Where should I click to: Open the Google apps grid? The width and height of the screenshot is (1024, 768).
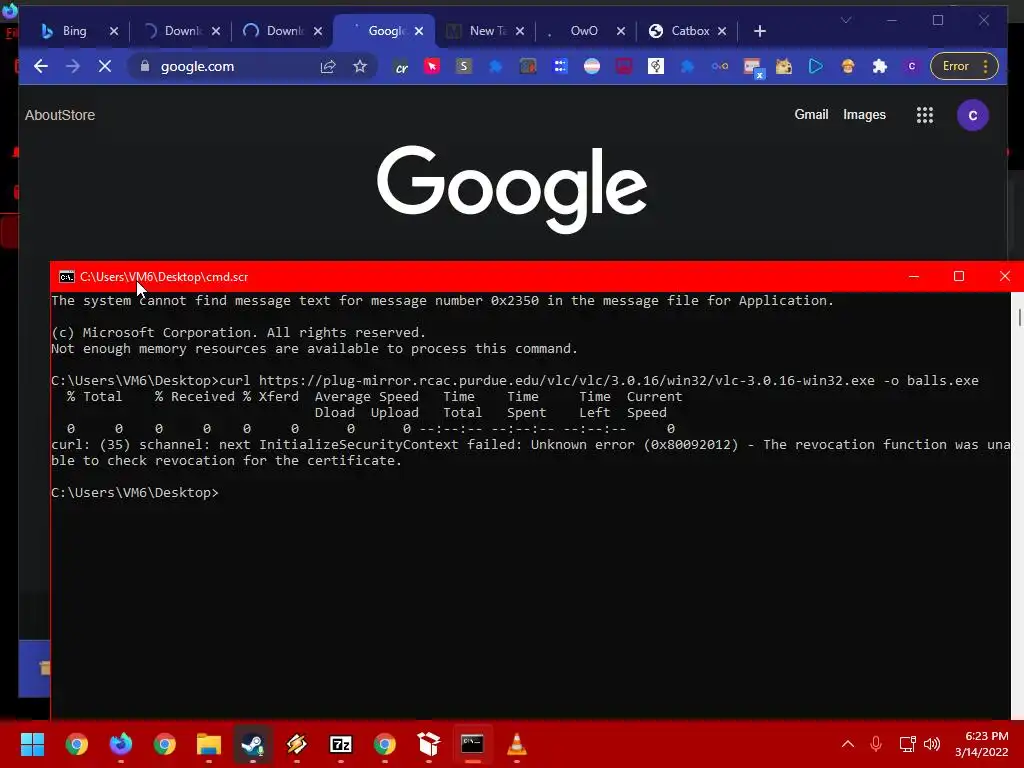(925, 115)
